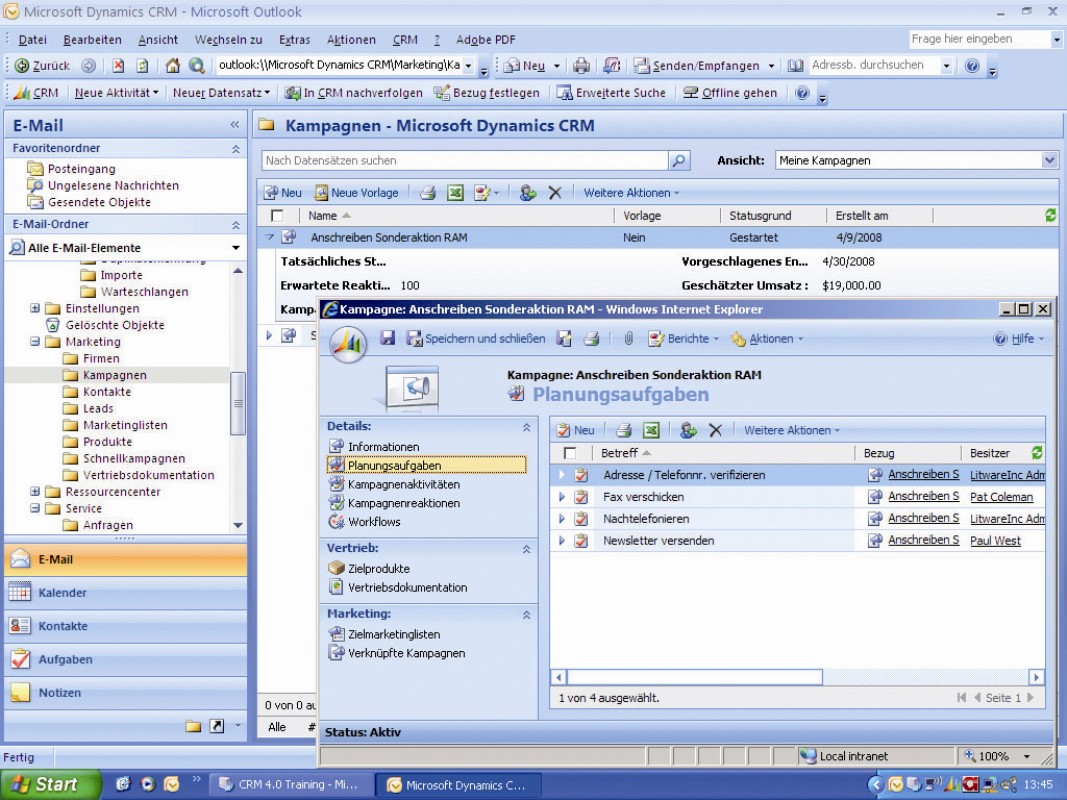Collapse the Favoritenordner section
This screenshot has width=1067, height=800.
point(235,149)
